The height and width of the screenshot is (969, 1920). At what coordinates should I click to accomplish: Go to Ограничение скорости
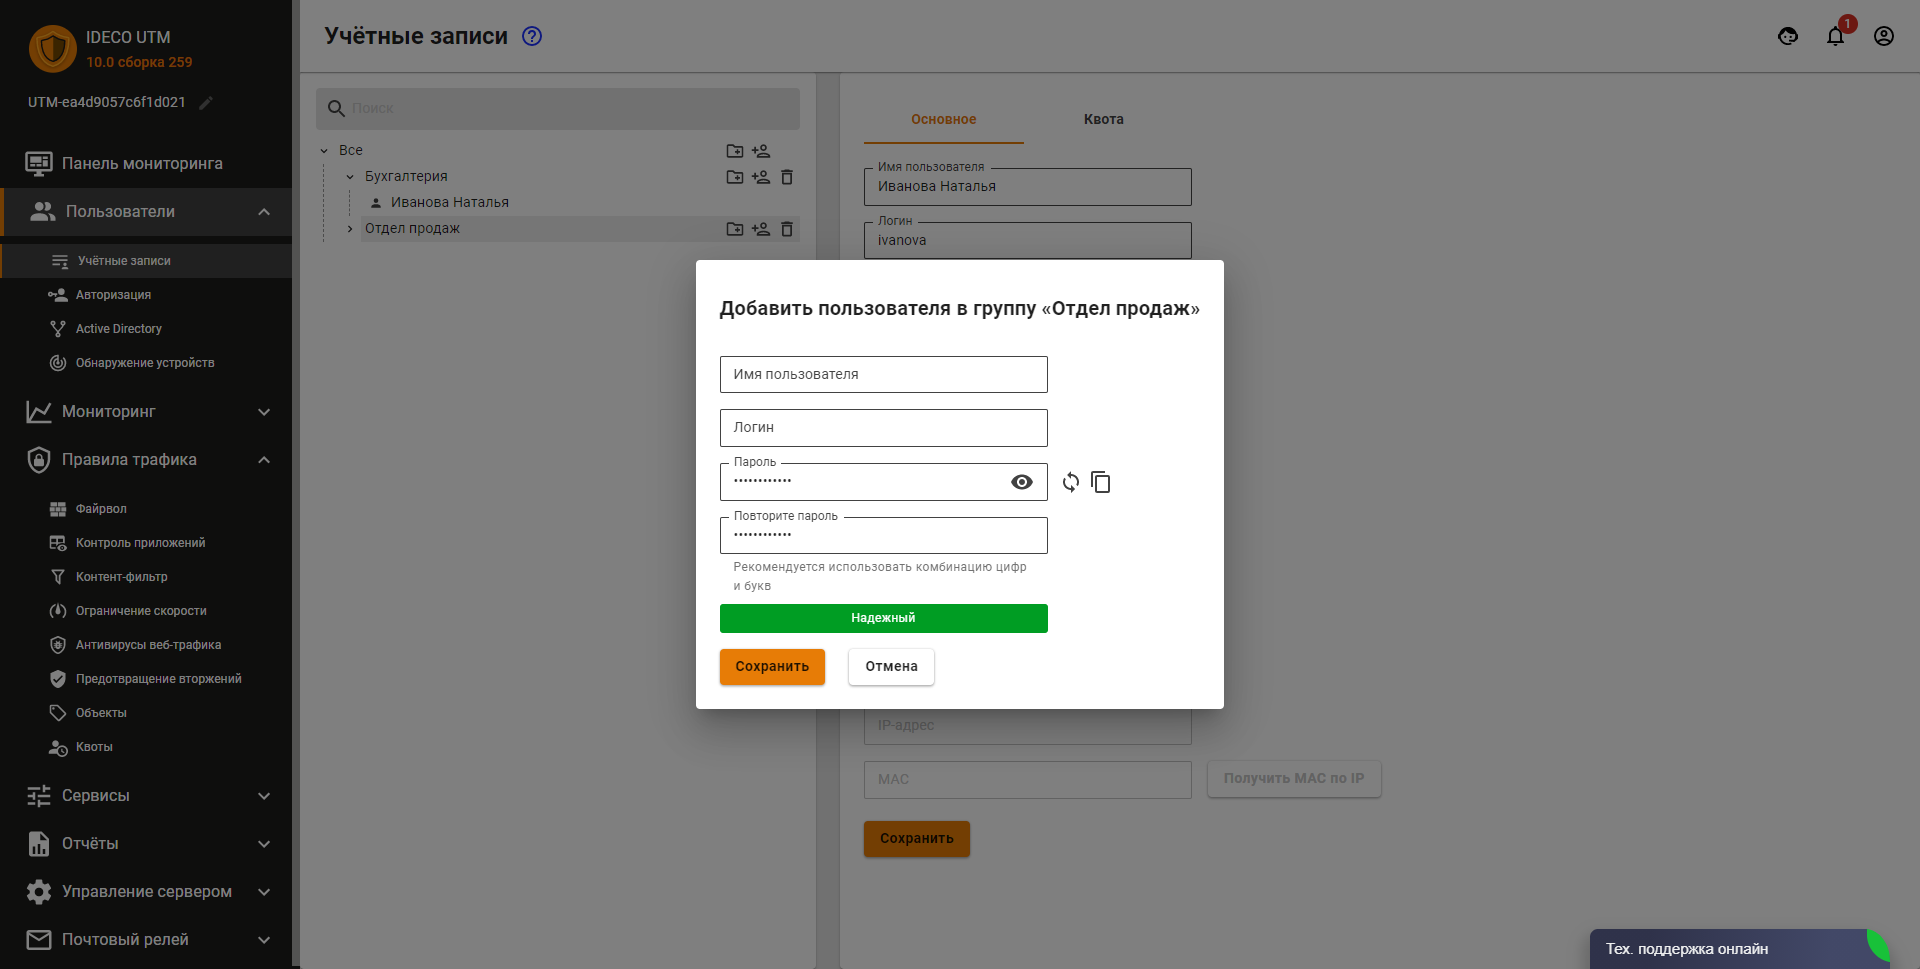pos(146,611)
